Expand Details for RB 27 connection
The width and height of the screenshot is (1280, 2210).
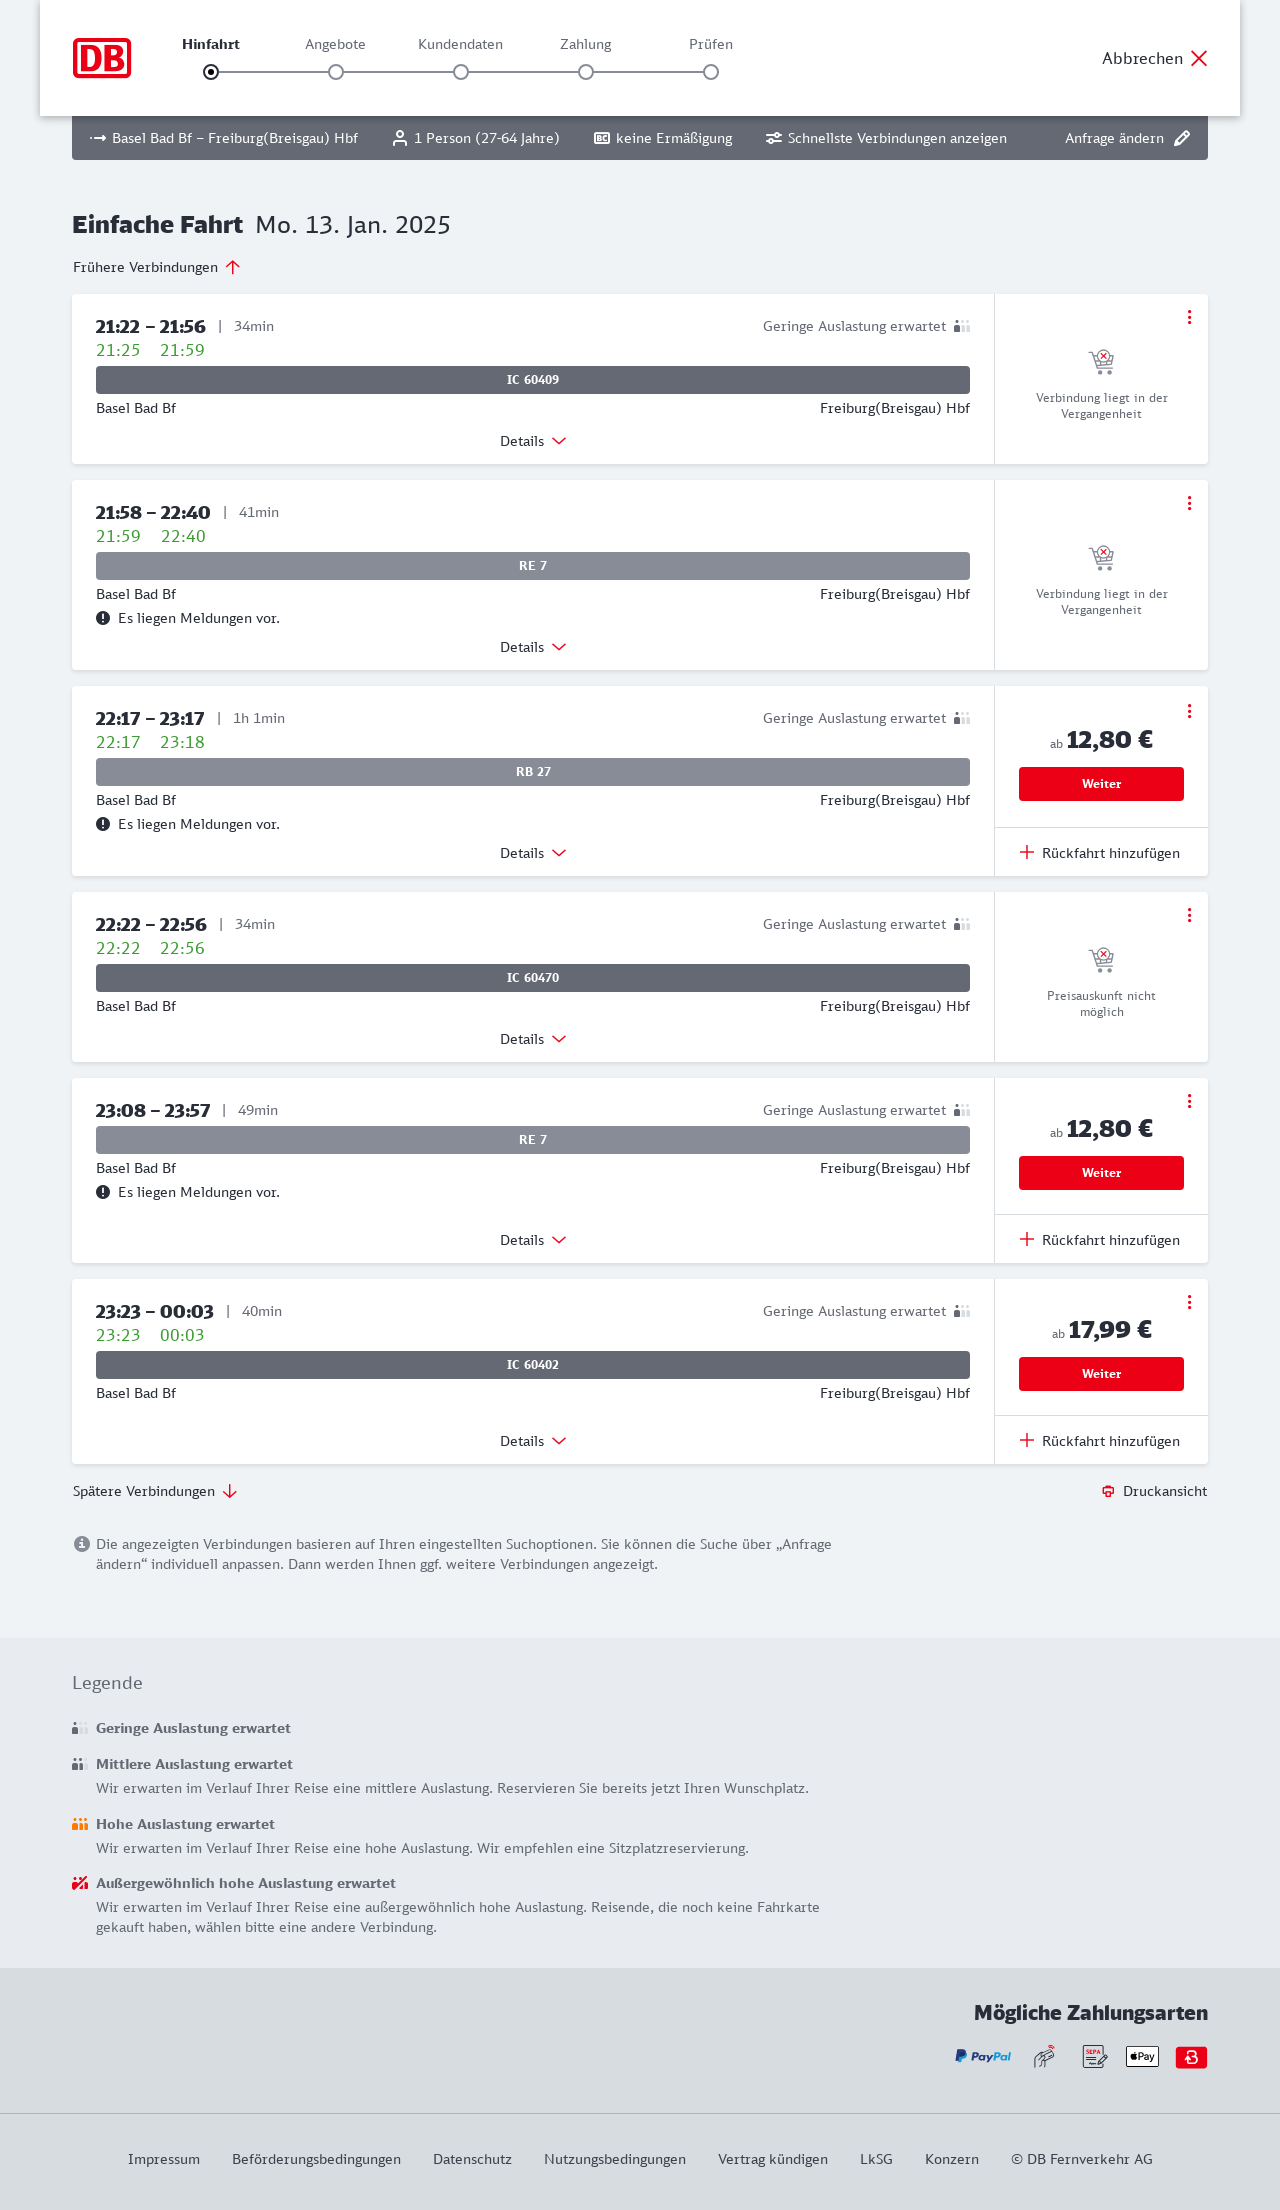point(533,853)
